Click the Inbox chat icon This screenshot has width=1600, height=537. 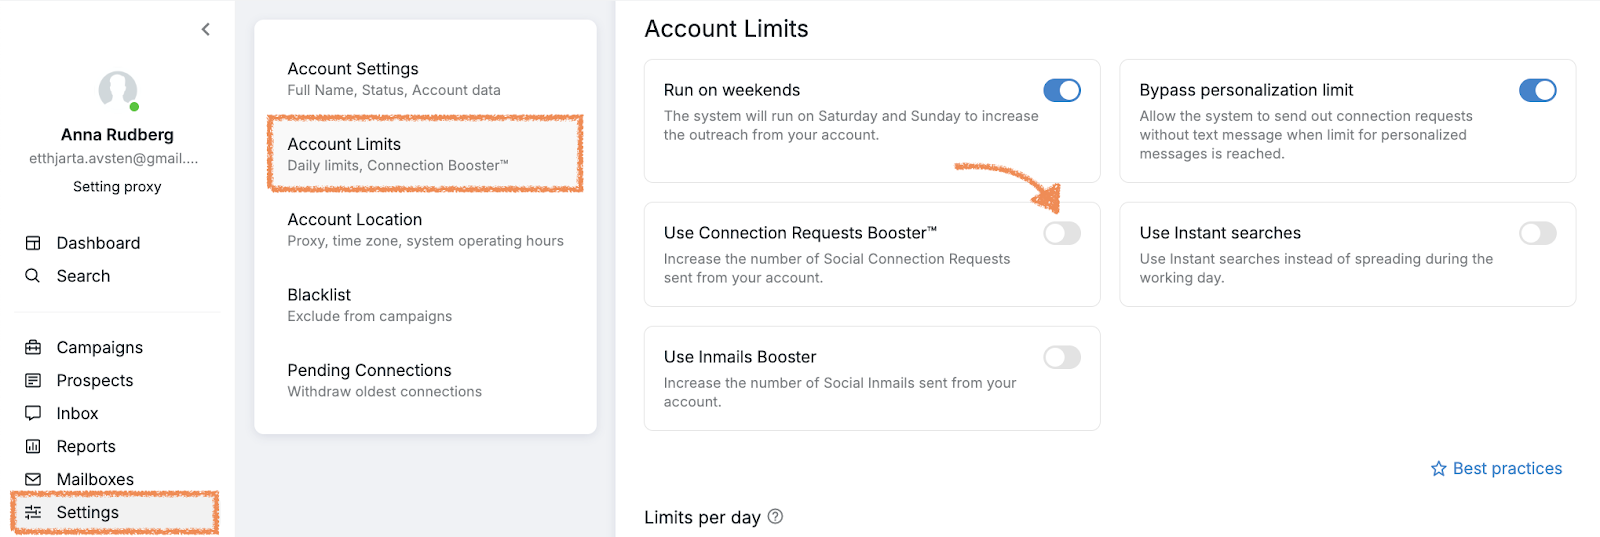(x=33, y=413)
